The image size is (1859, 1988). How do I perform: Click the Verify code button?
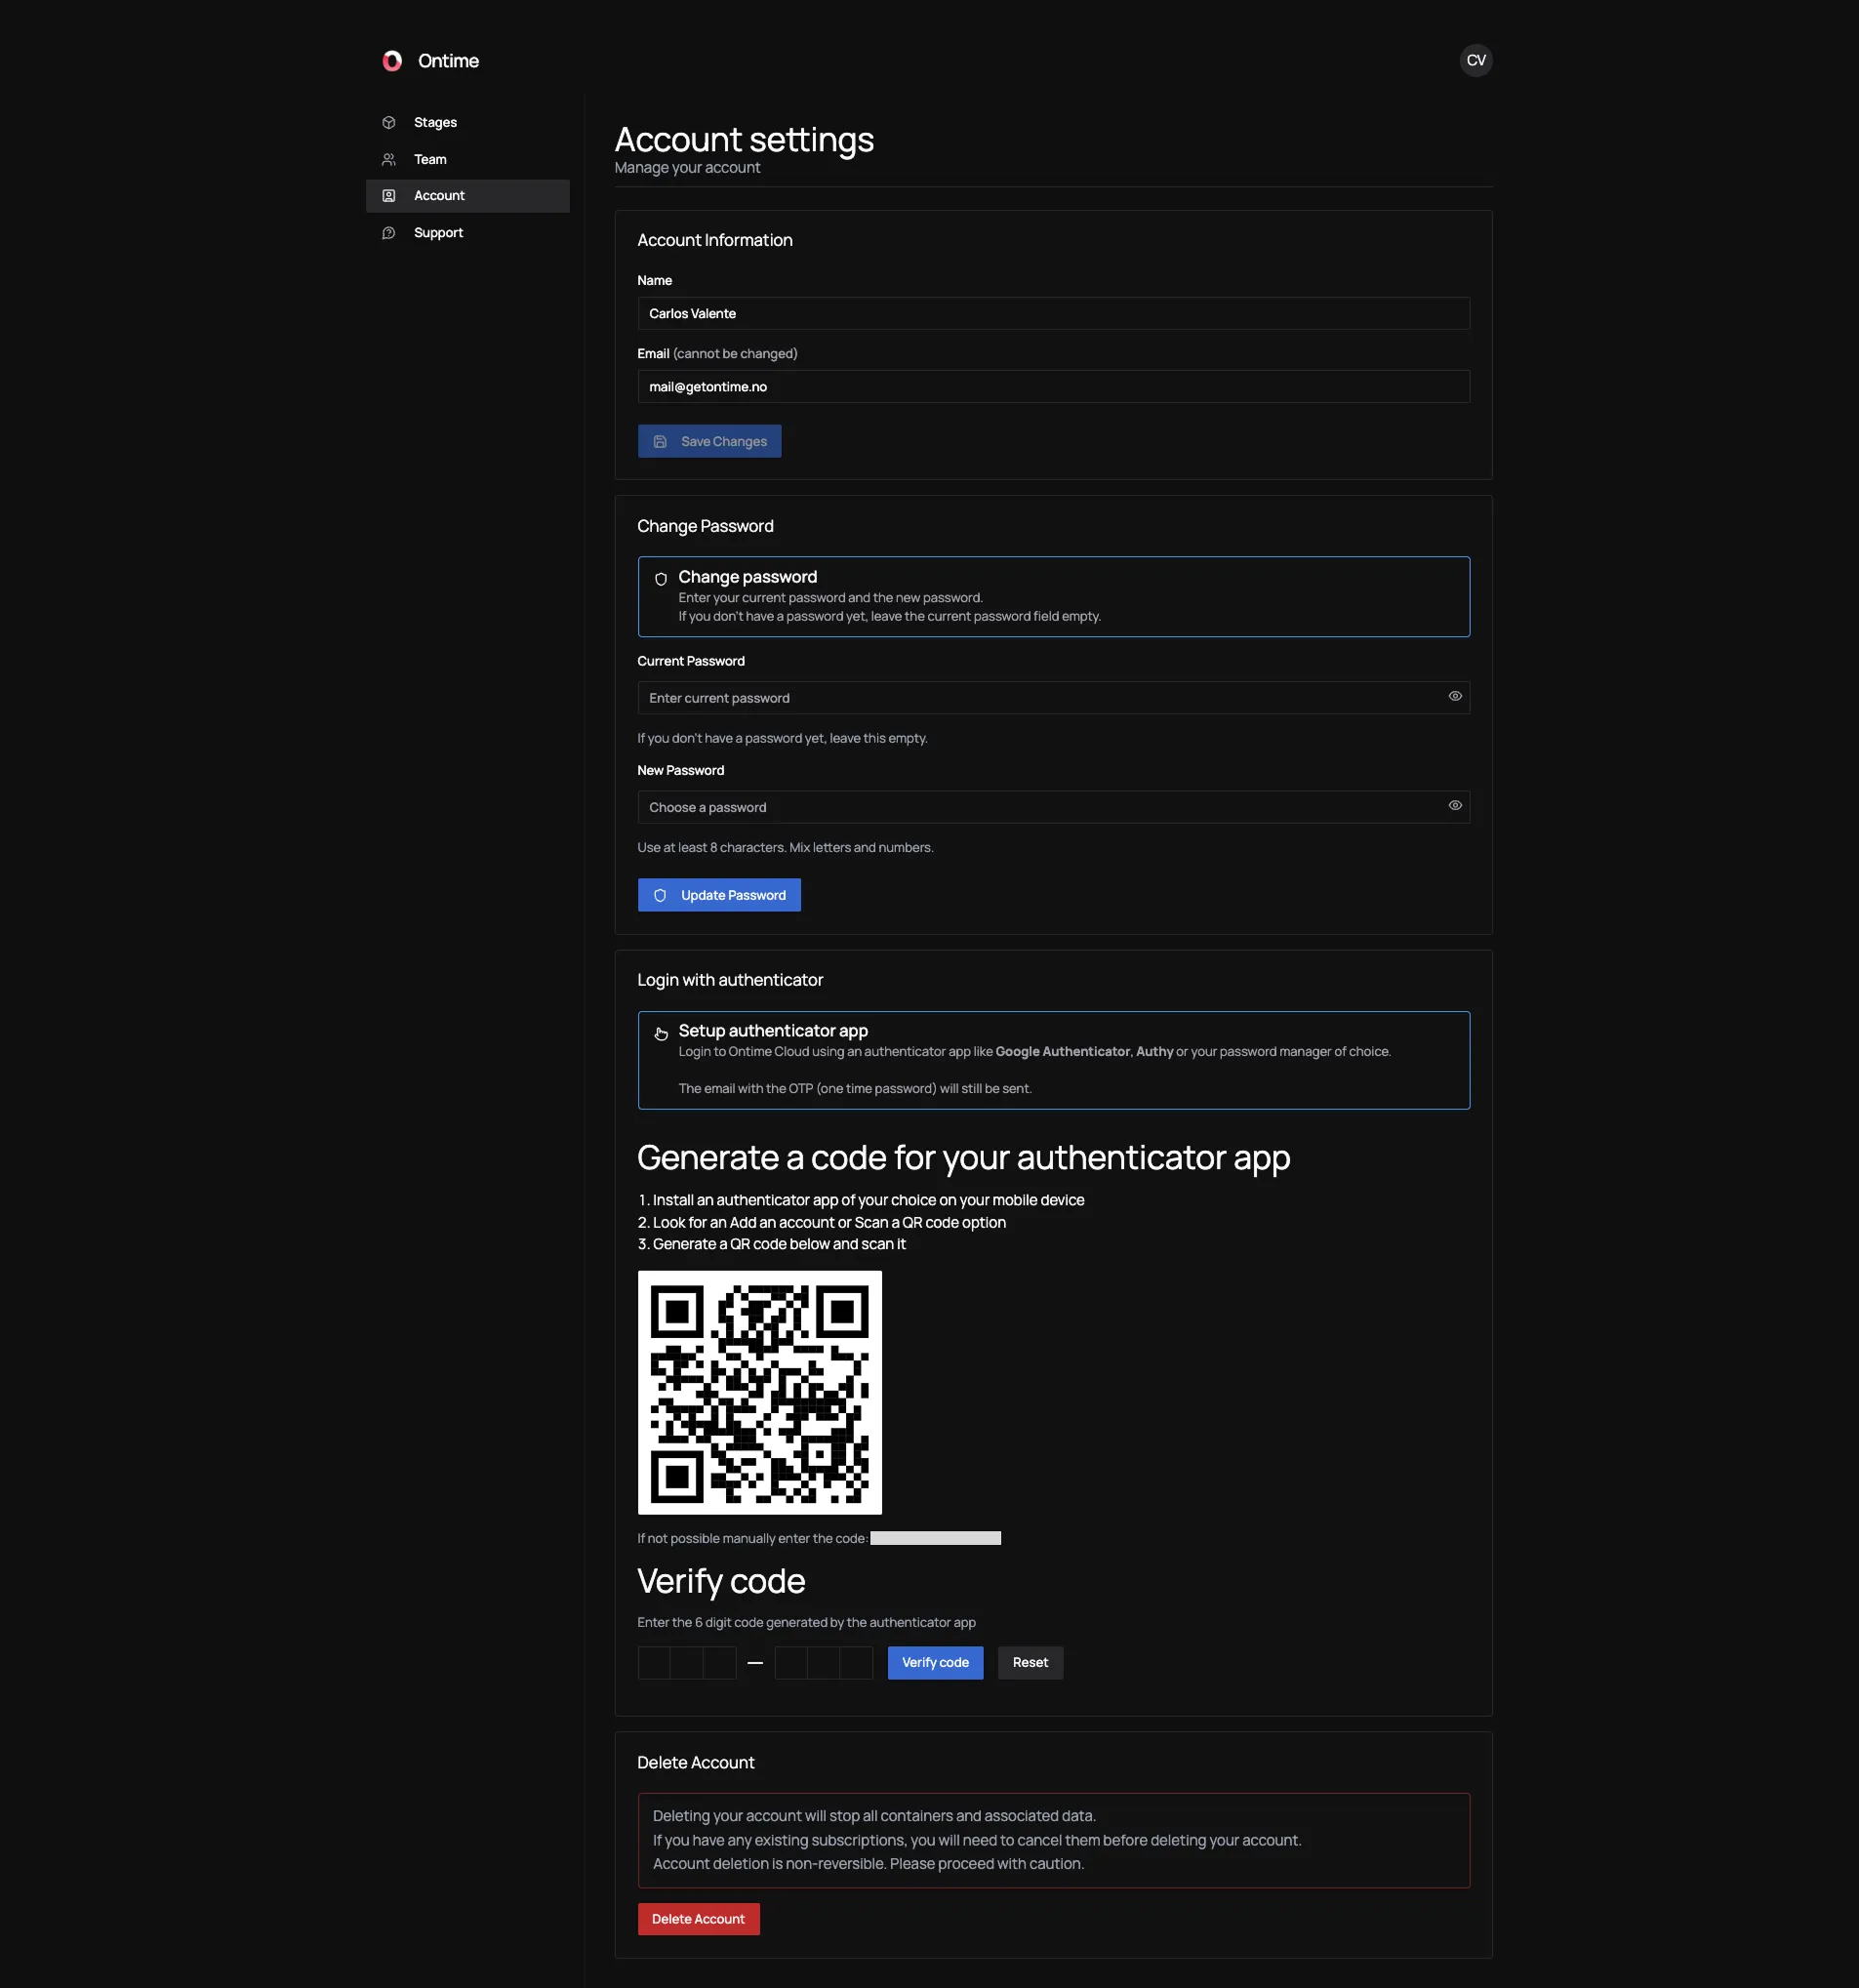click(934, 1662)
